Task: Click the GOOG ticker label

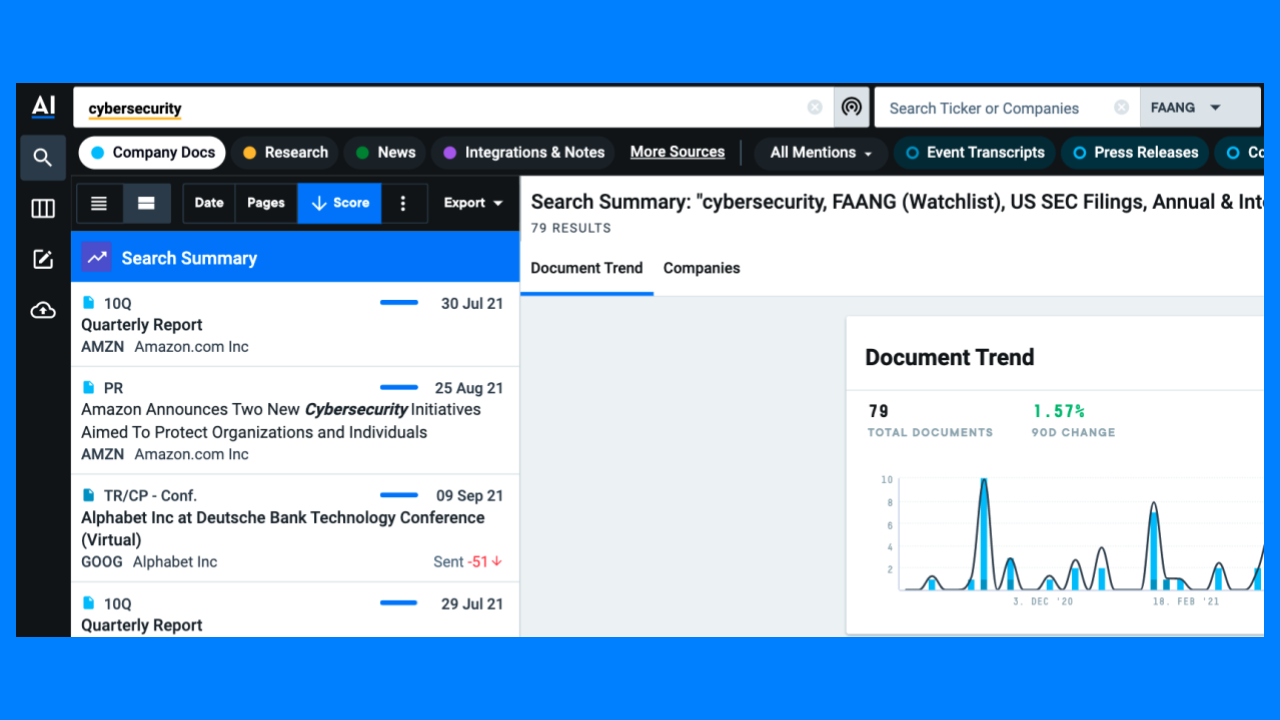Action: [101, 562]
